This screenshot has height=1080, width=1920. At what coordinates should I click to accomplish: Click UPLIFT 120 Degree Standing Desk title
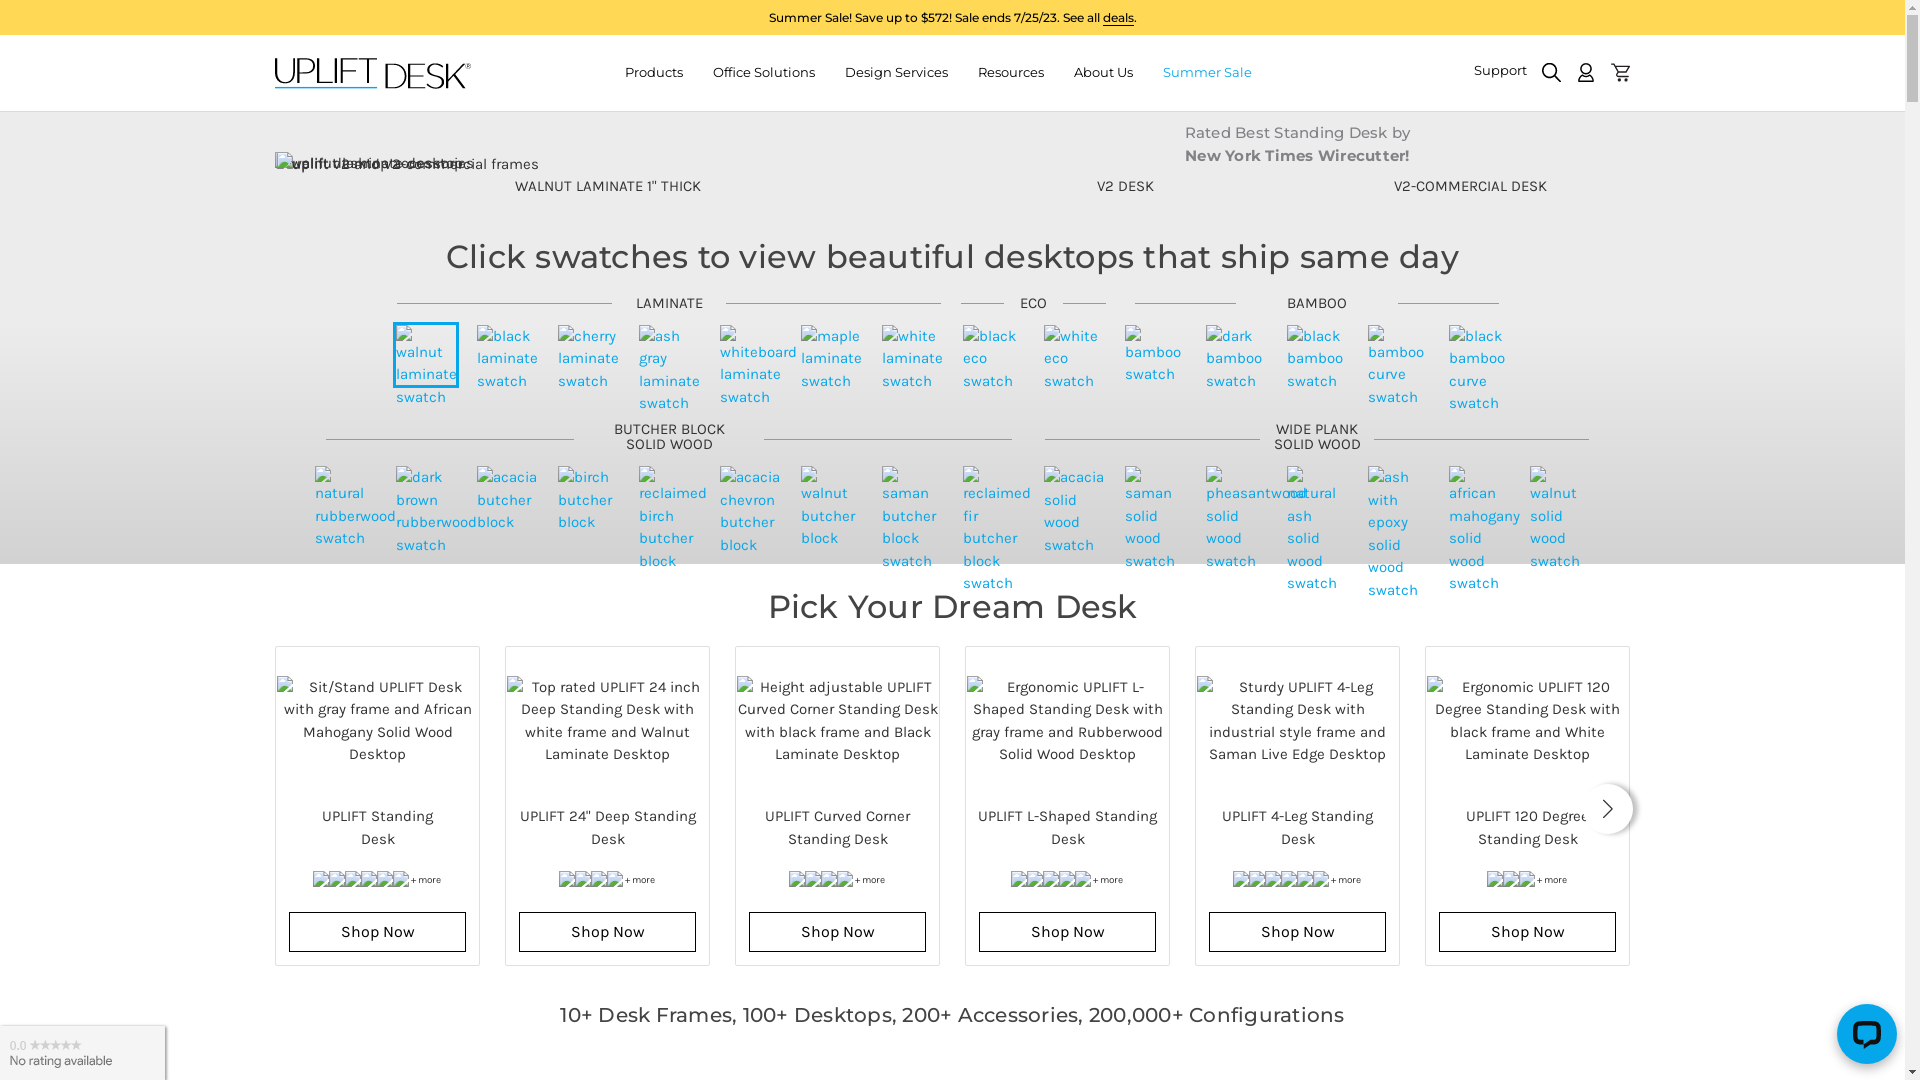1527,827
